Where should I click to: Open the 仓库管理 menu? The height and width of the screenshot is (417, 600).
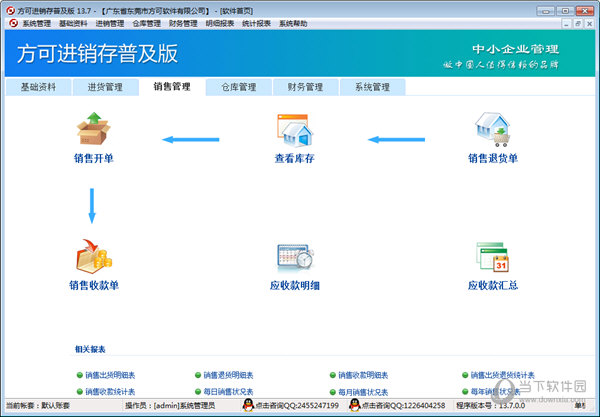tap(147, 24)
